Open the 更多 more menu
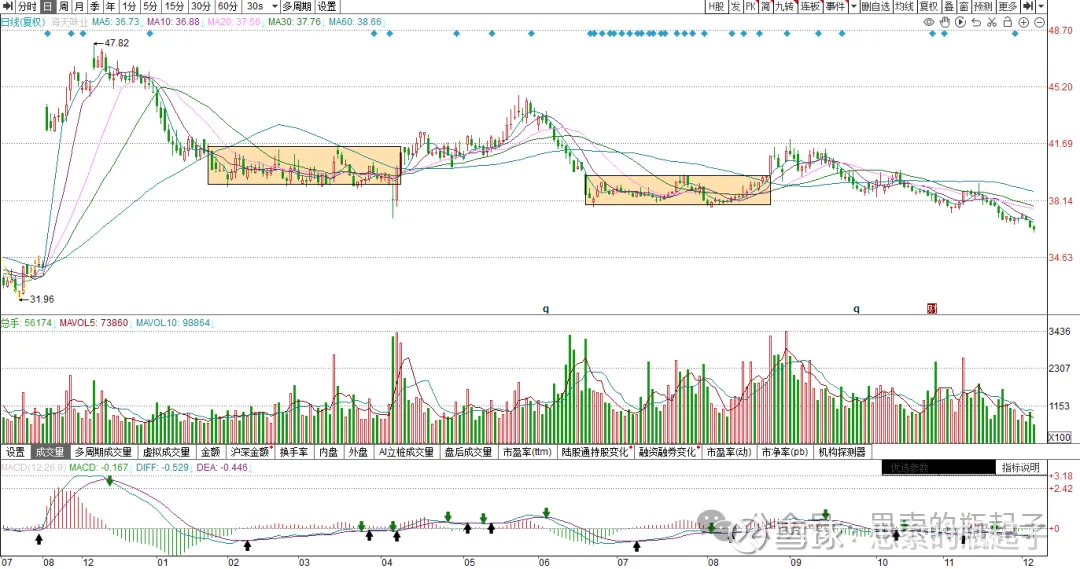 tap(1007, 6)
